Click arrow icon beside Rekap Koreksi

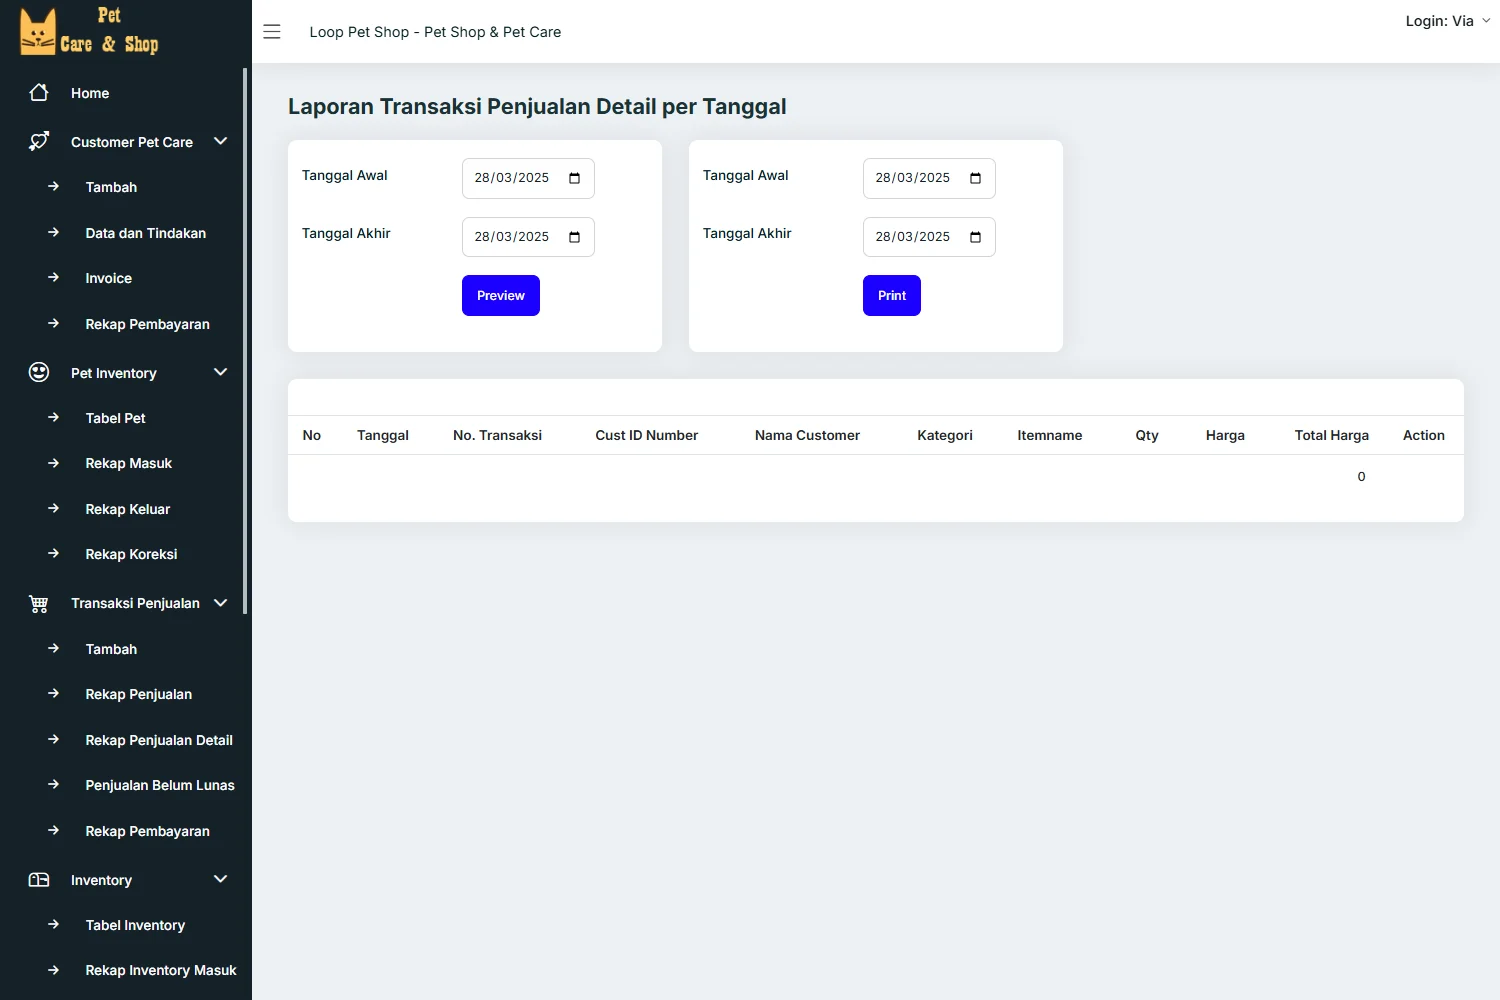[54, 553]
